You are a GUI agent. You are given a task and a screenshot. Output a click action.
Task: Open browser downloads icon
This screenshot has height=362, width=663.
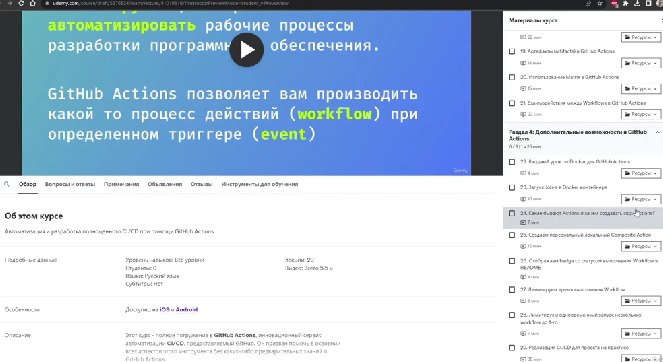[637, 3]
